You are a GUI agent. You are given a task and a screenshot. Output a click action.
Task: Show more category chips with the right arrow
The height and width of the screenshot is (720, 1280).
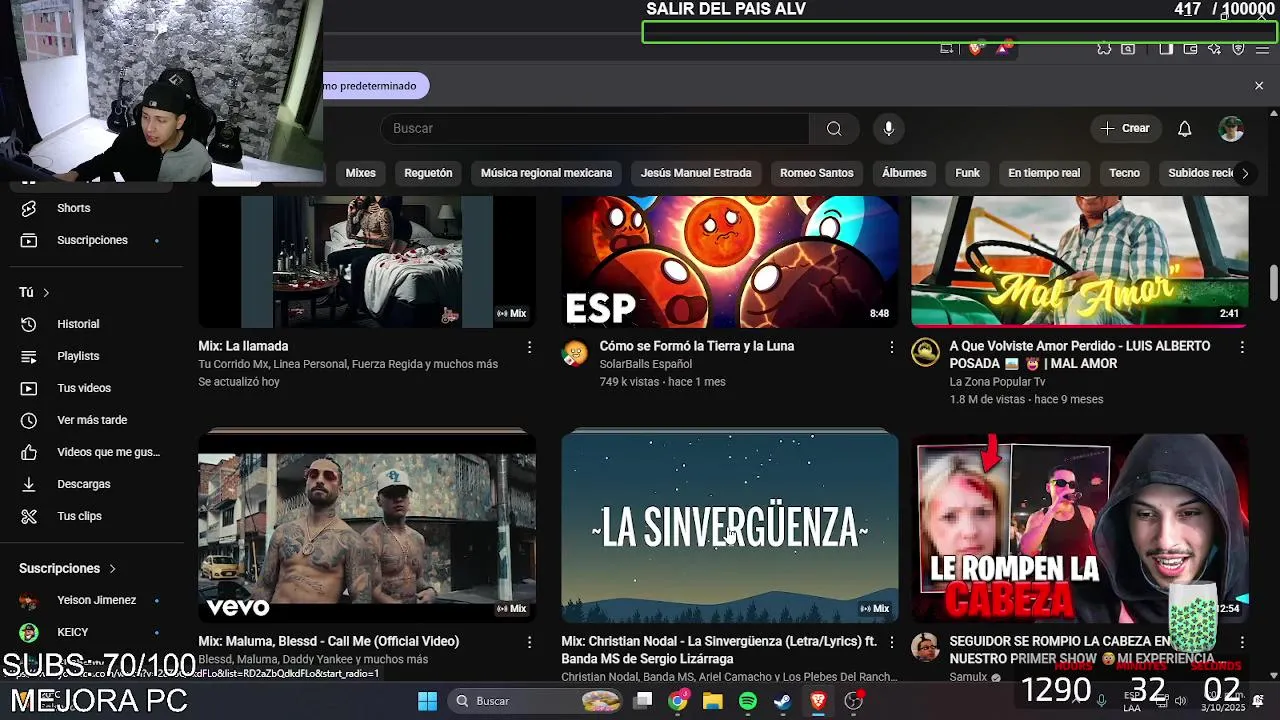click(1244, 173)
